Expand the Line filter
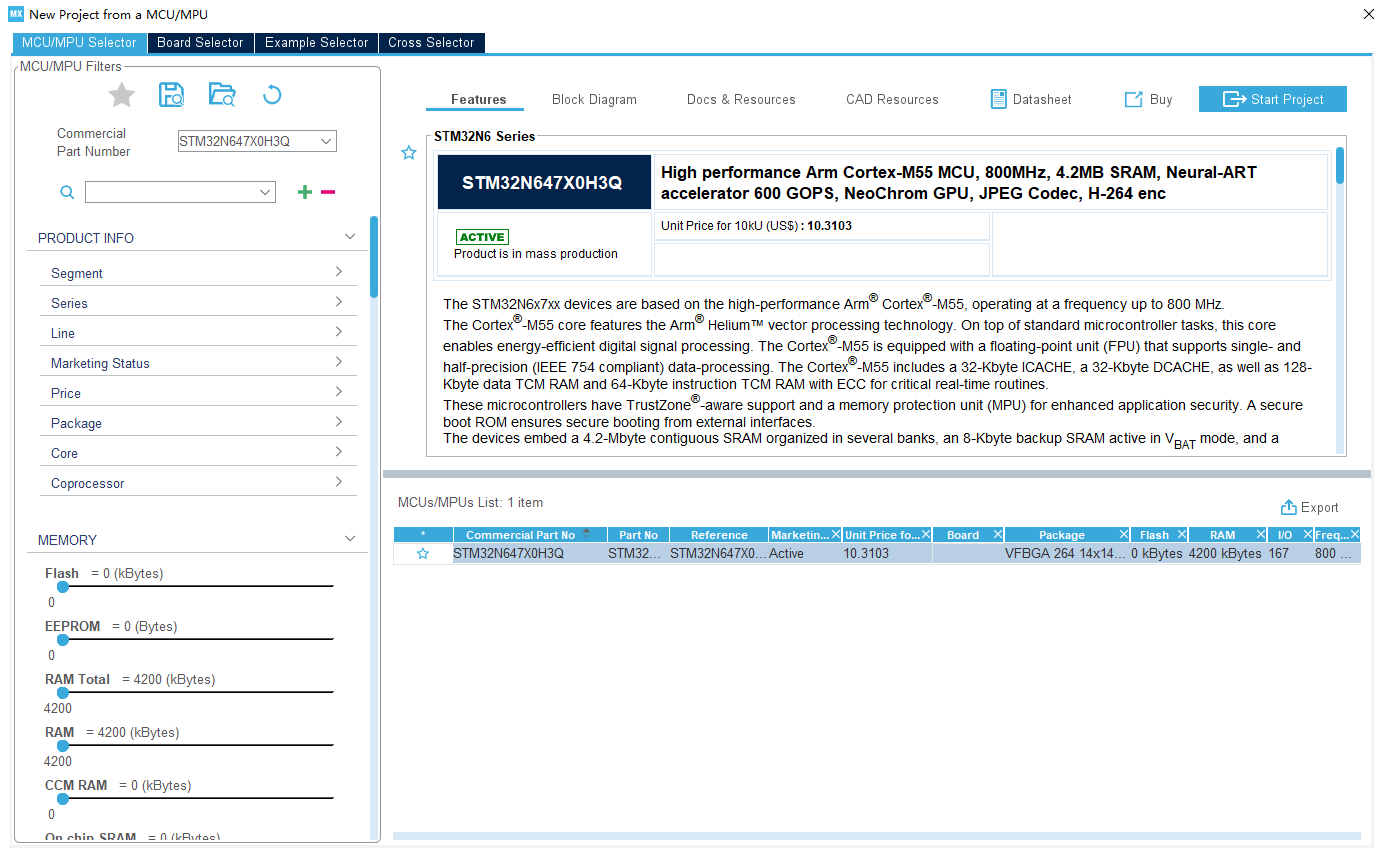This screenshot has height=858, width=1384. tap(339, 332)
